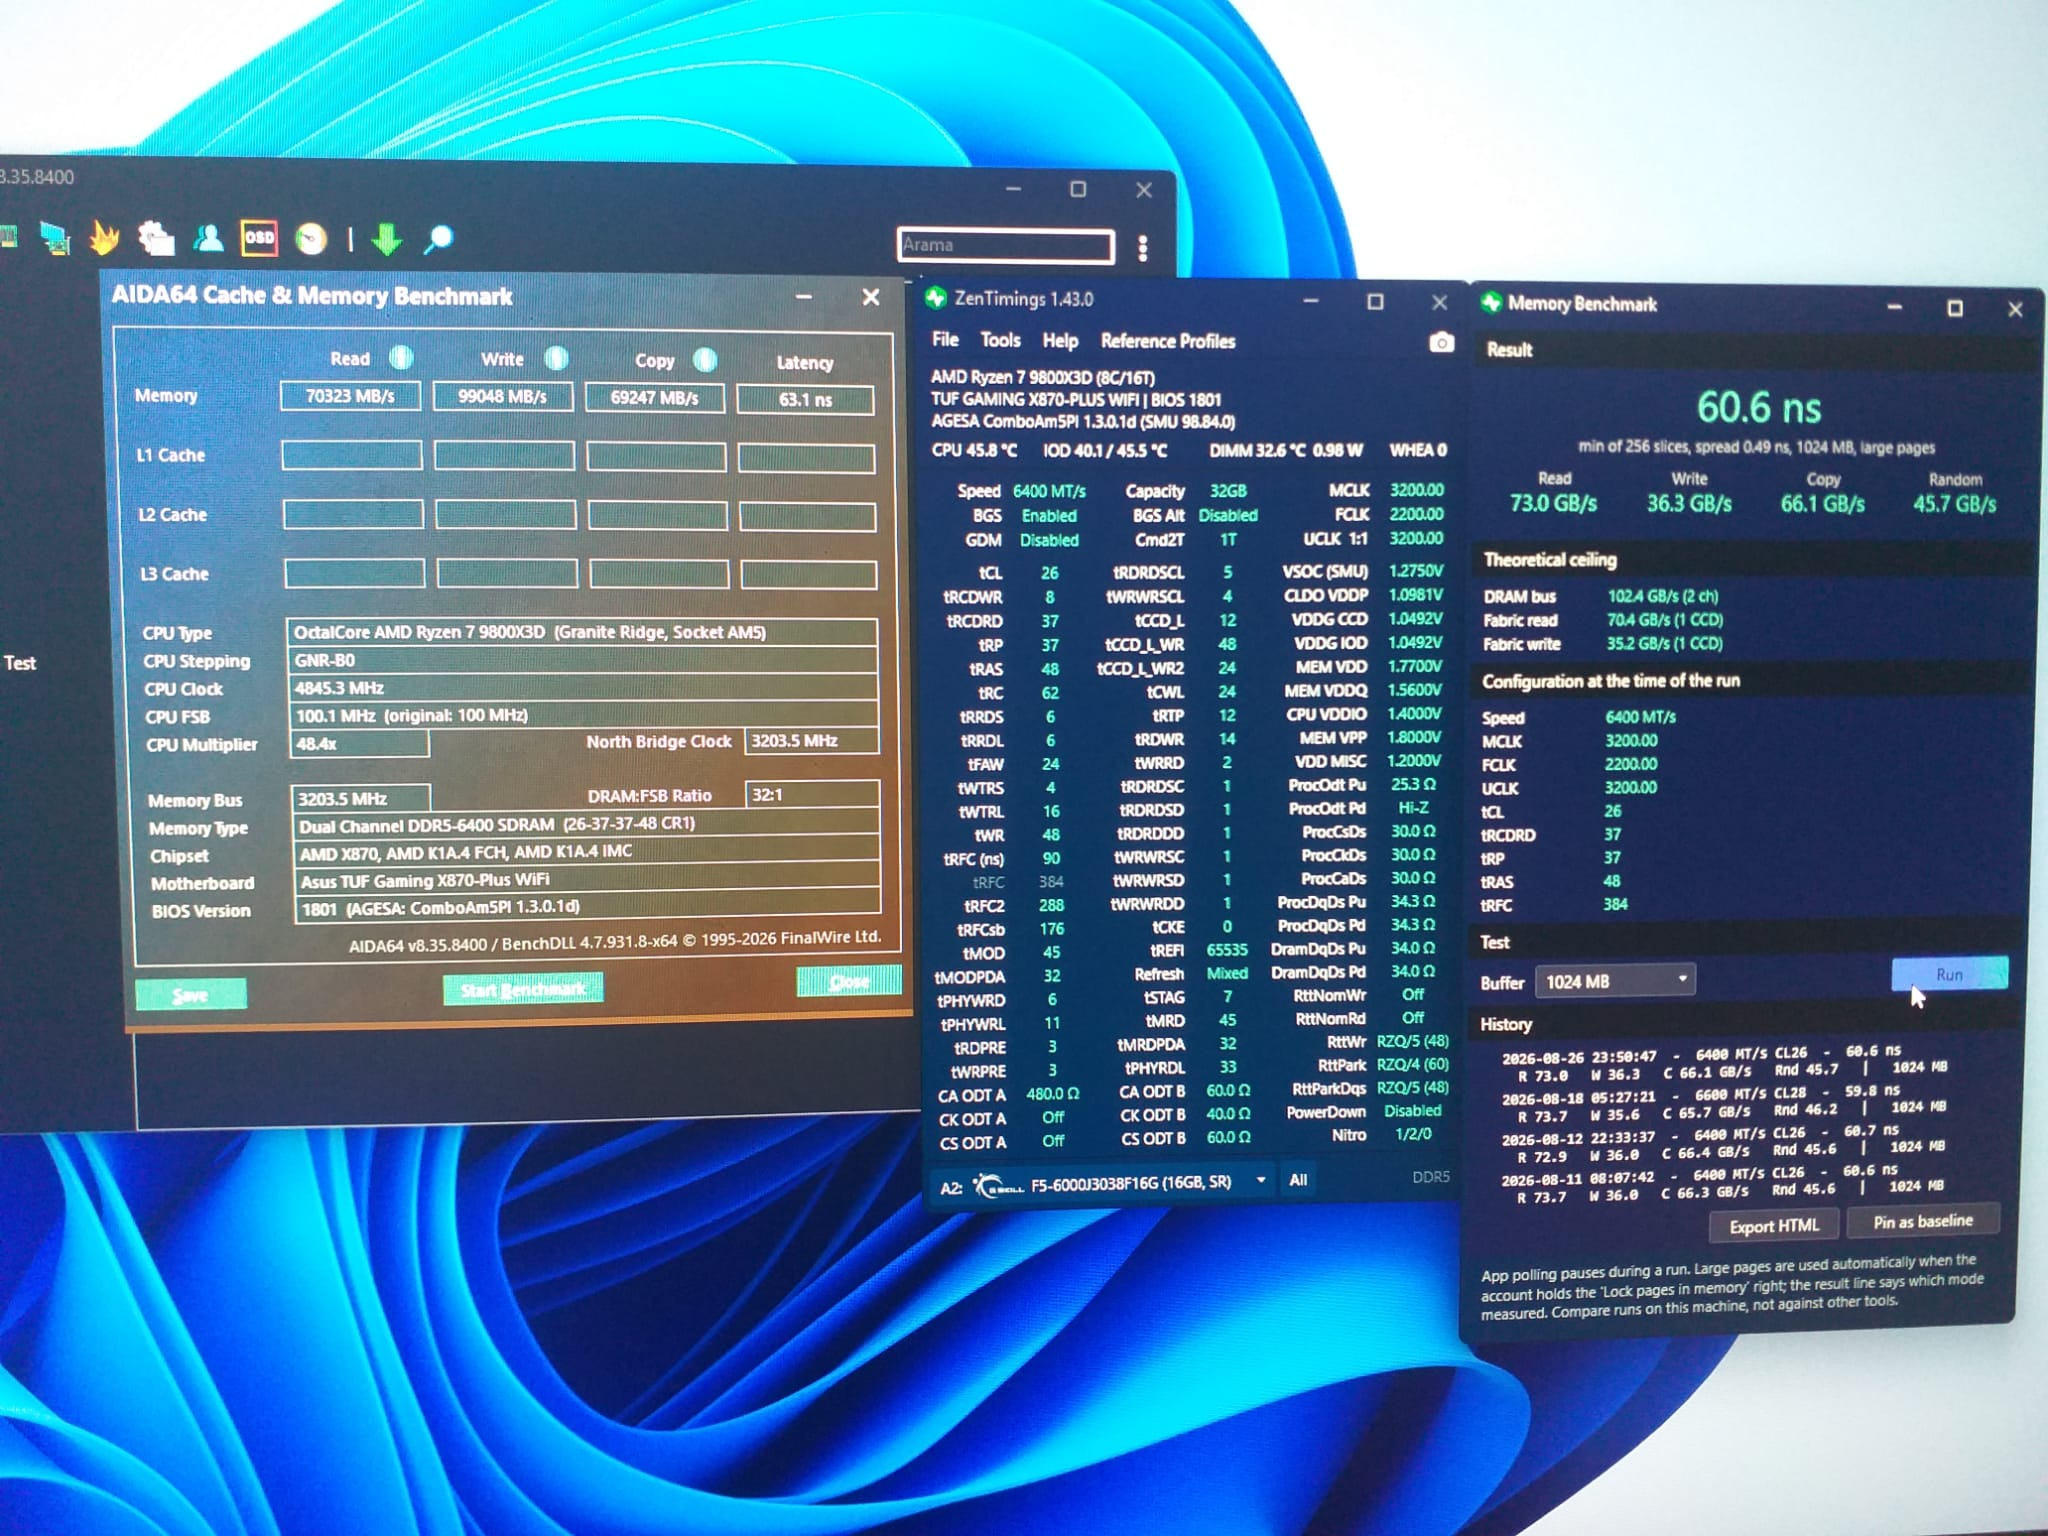Minimize the AIDA64 main window
This screenshot has height=1536, width=2048.
coord(1013,188)
